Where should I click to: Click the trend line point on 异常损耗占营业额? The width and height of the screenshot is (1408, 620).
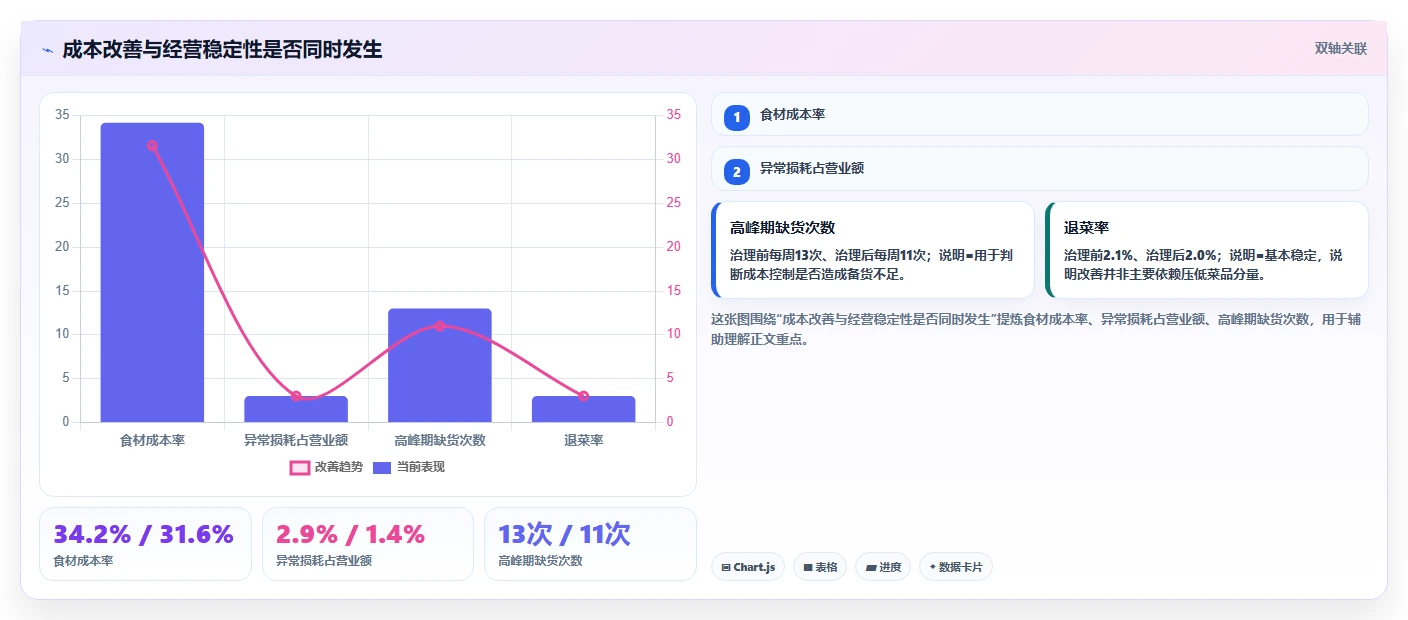(296, 396)
